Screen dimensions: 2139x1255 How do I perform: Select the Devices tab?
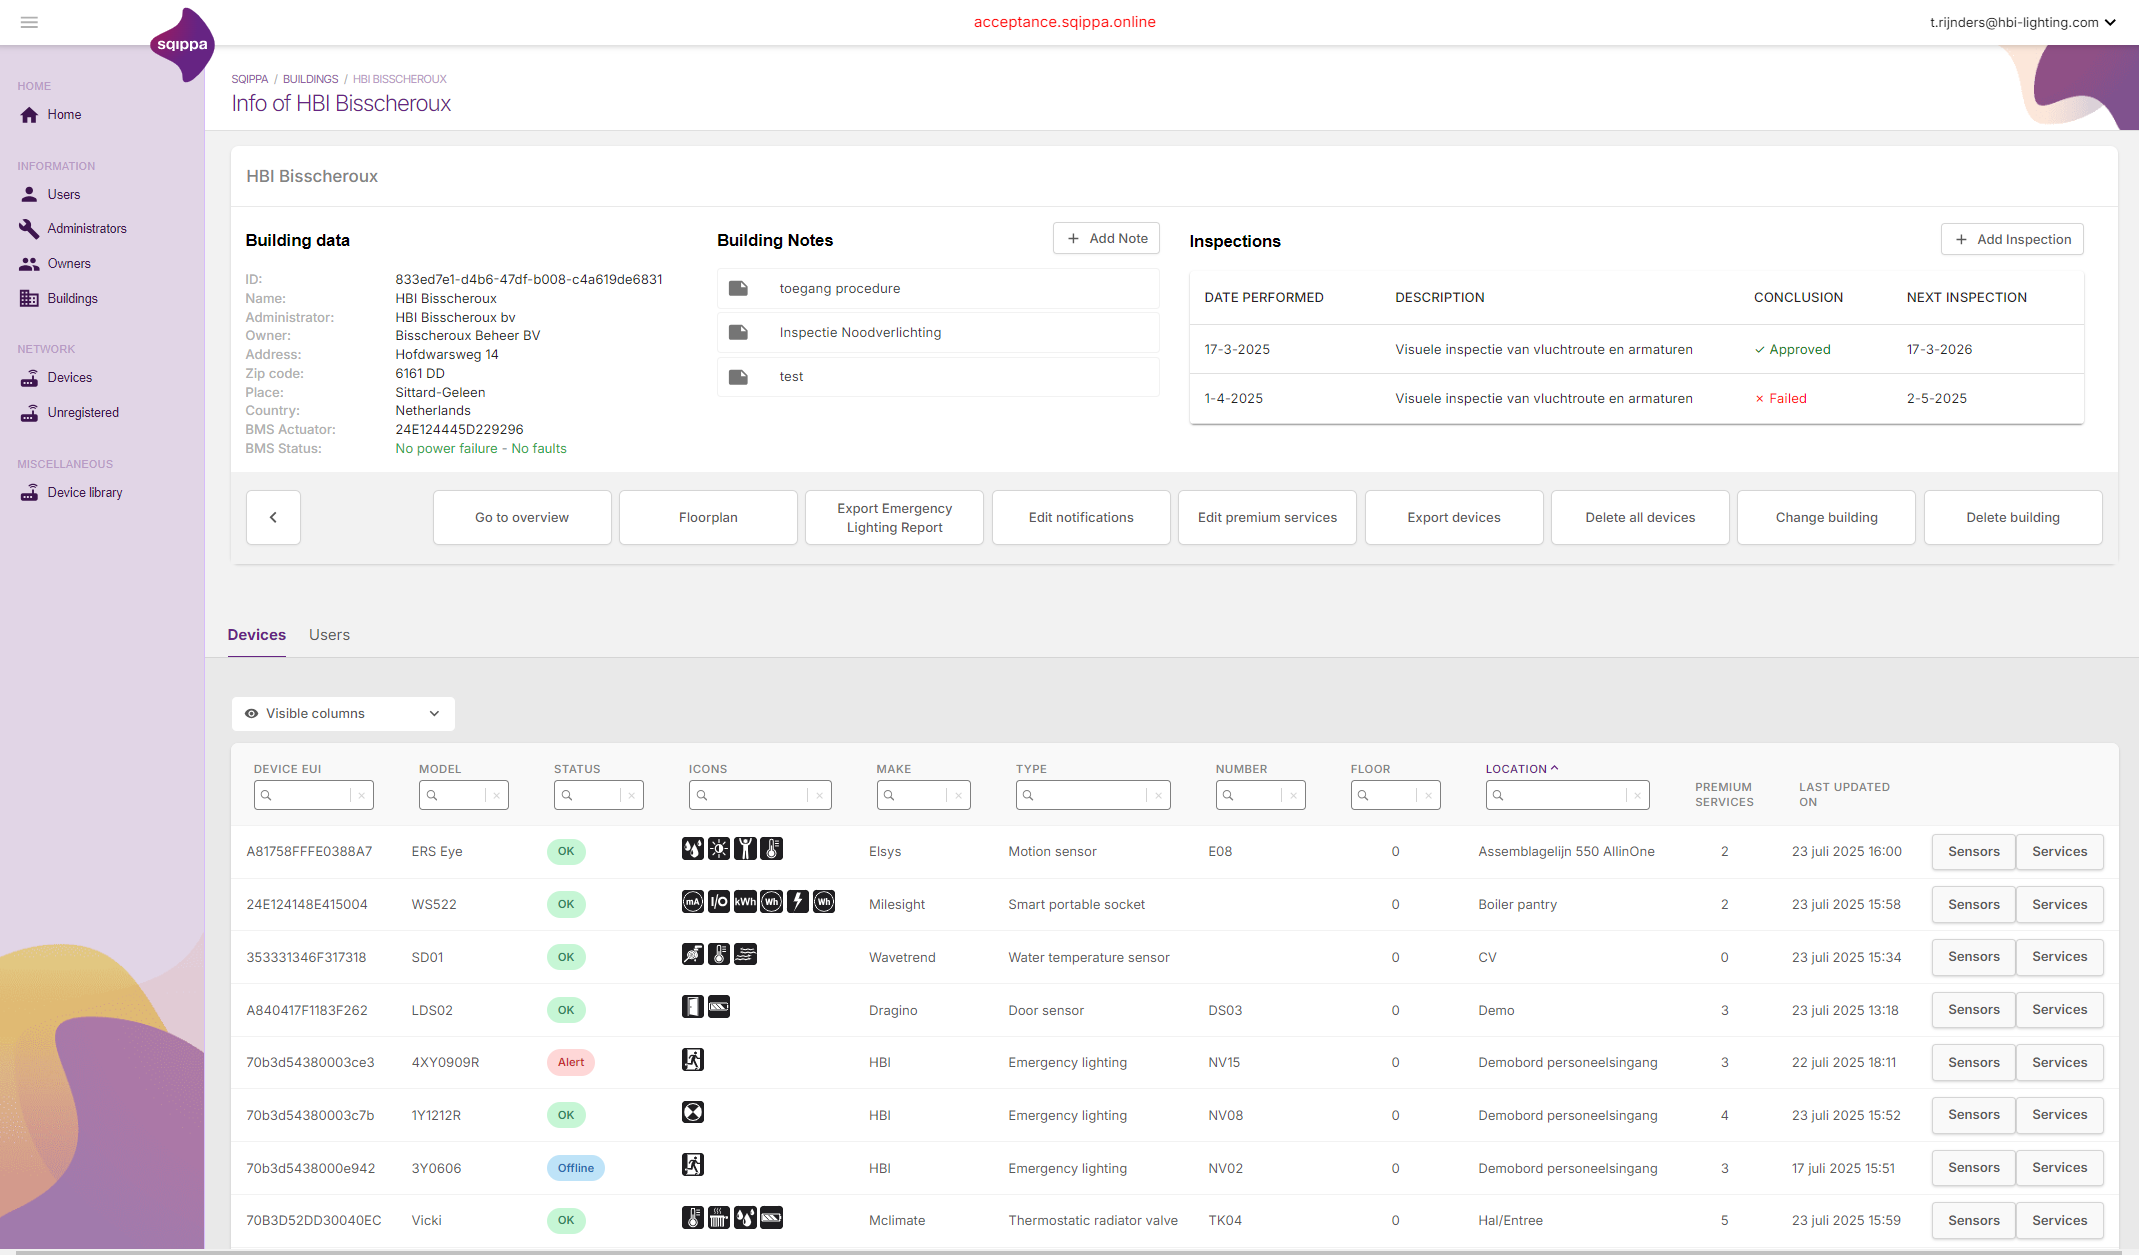[x=256, y=635]
